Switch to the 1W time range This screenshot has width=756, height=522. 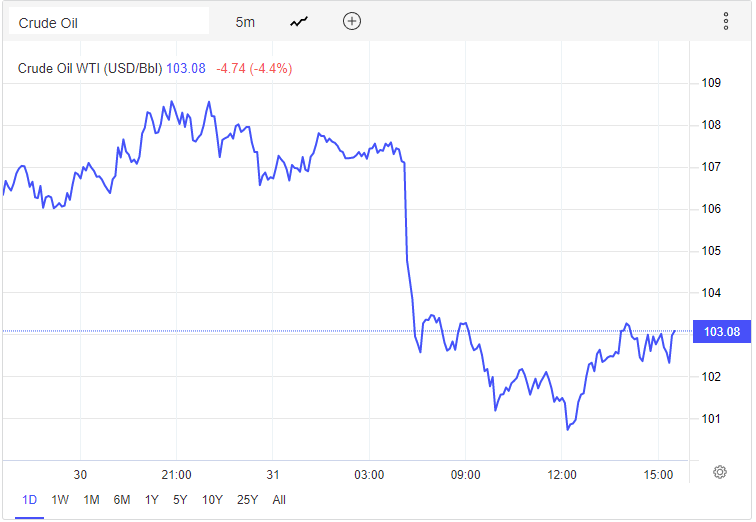point(60,499)
